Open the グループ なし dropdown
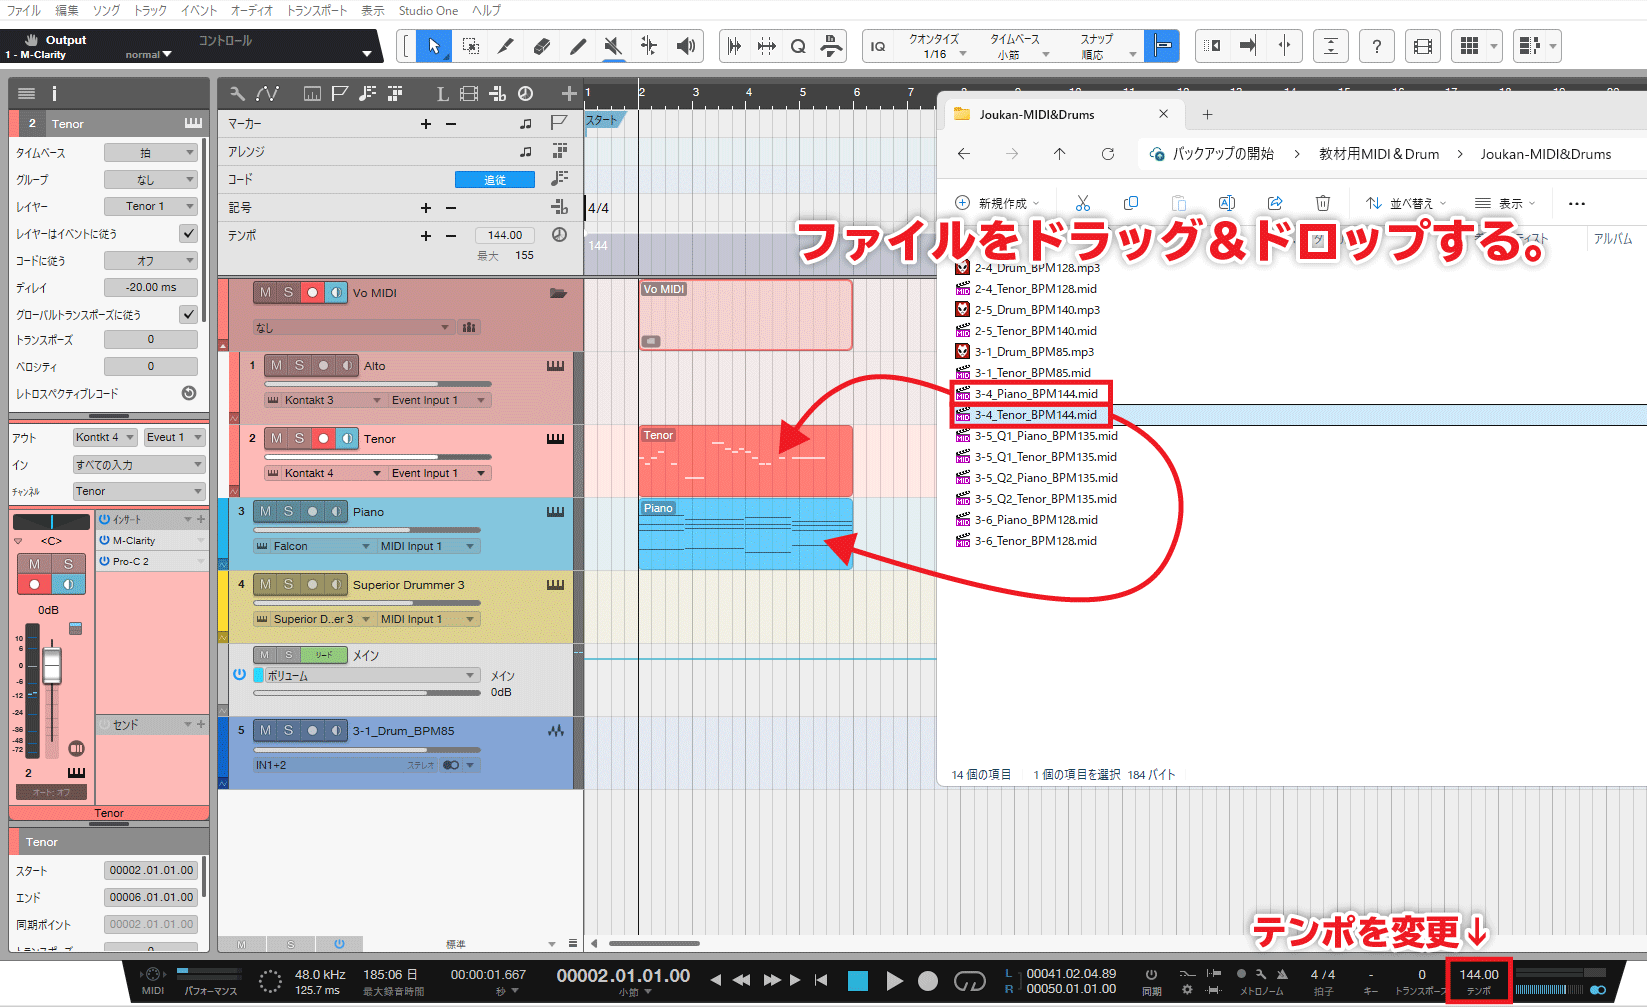Screen dimensions: 1647x1007 [151, 180]
